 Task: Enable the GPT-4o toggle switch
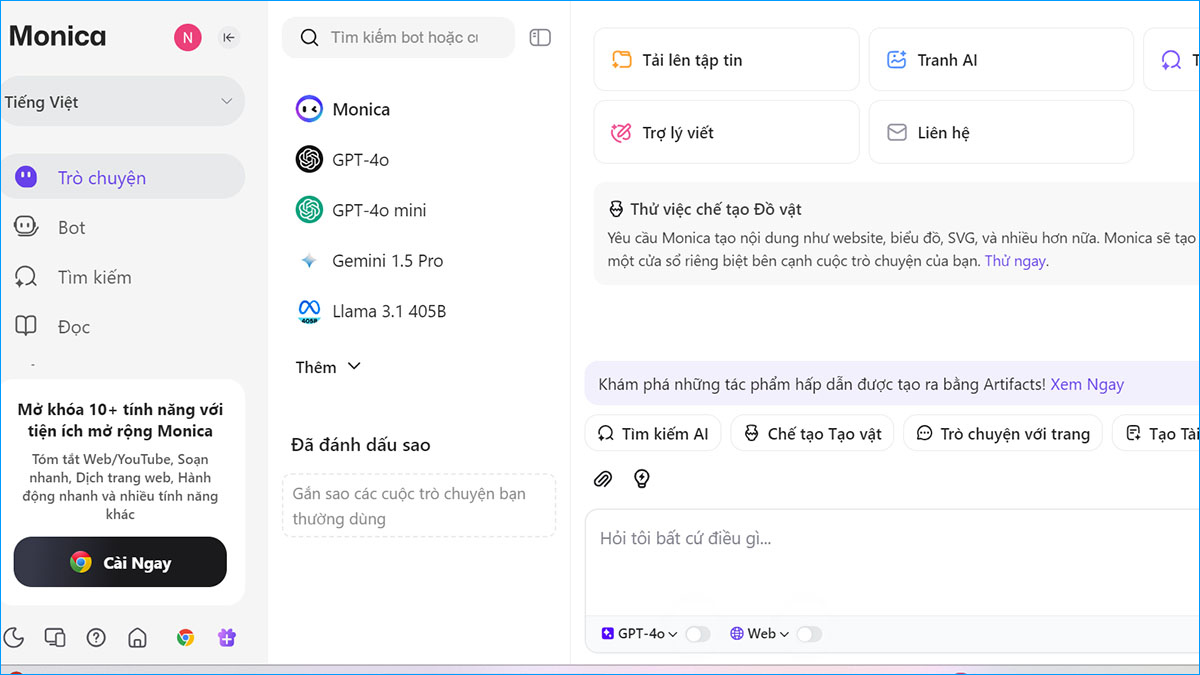(697, 634)
